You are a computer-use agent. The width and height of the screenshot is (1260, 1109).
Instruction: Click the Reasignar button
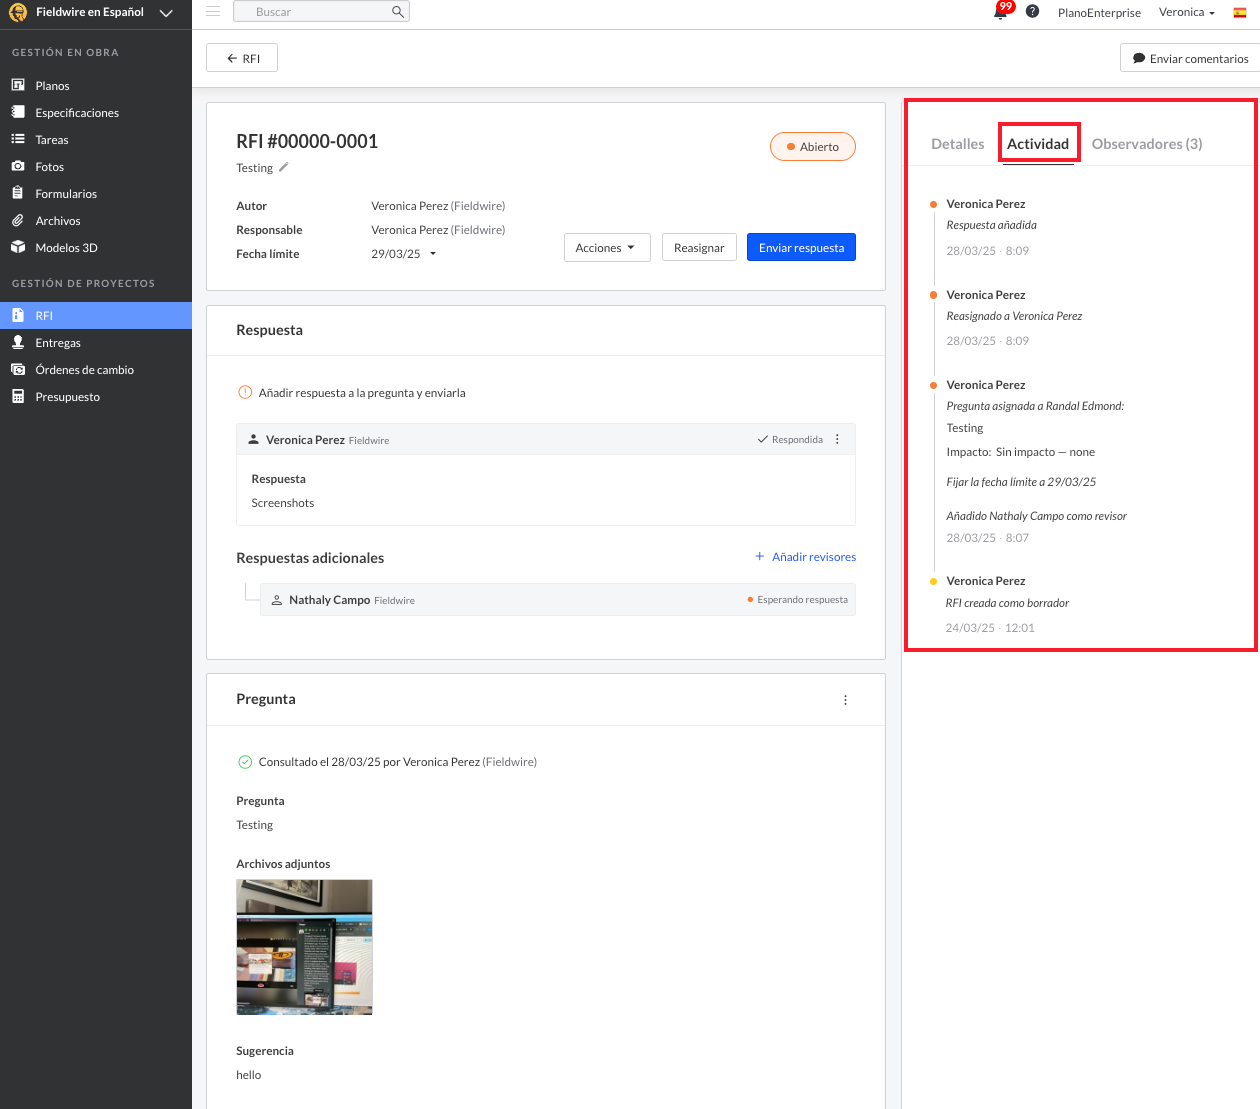[x=699, y=248]
